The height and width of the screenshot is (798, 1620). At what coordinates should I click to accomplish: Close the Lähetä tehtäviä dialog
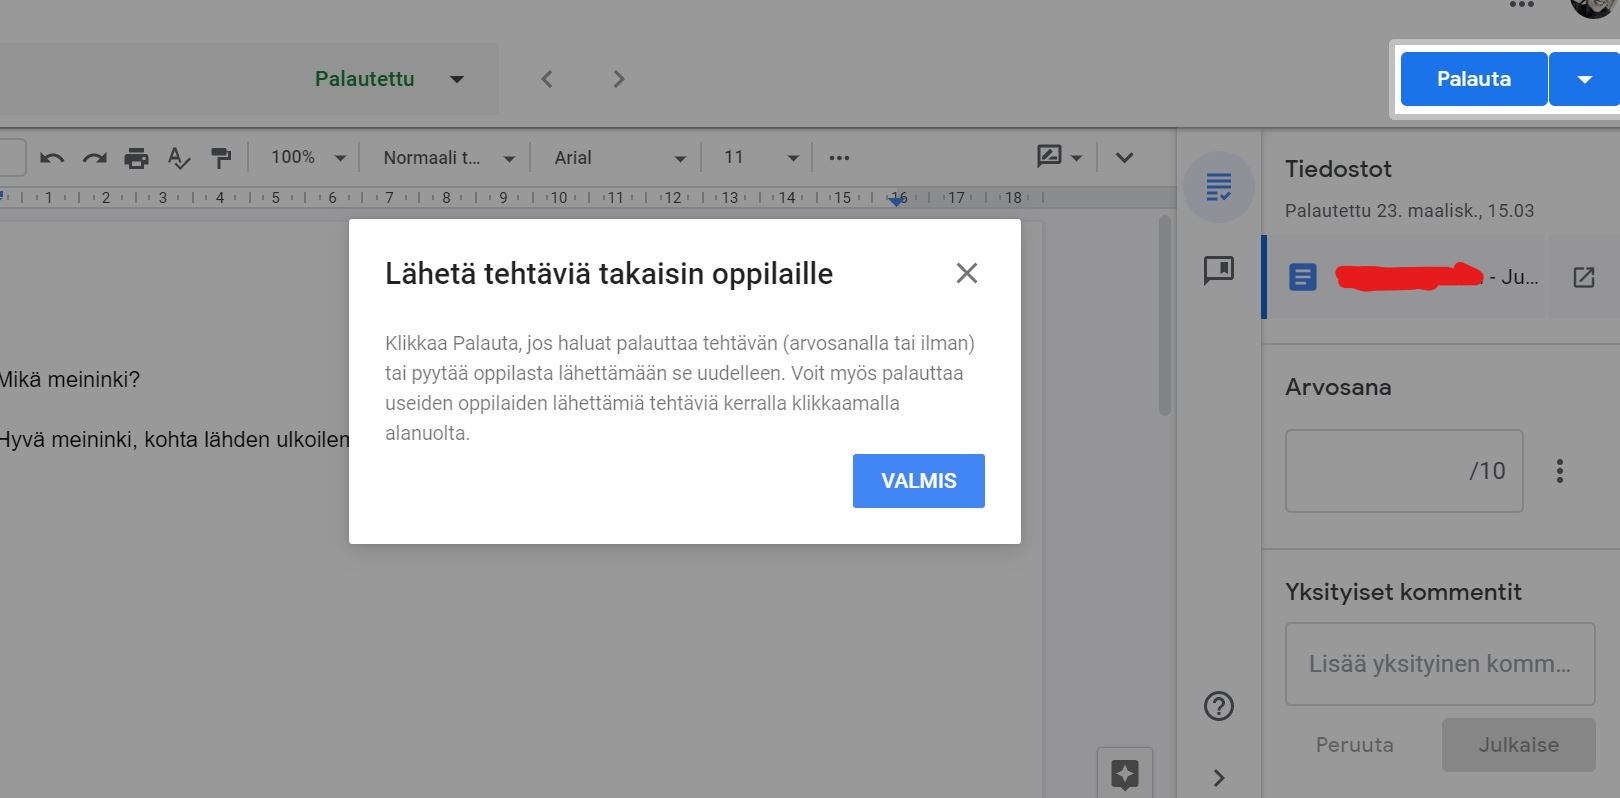click(966, 273)
